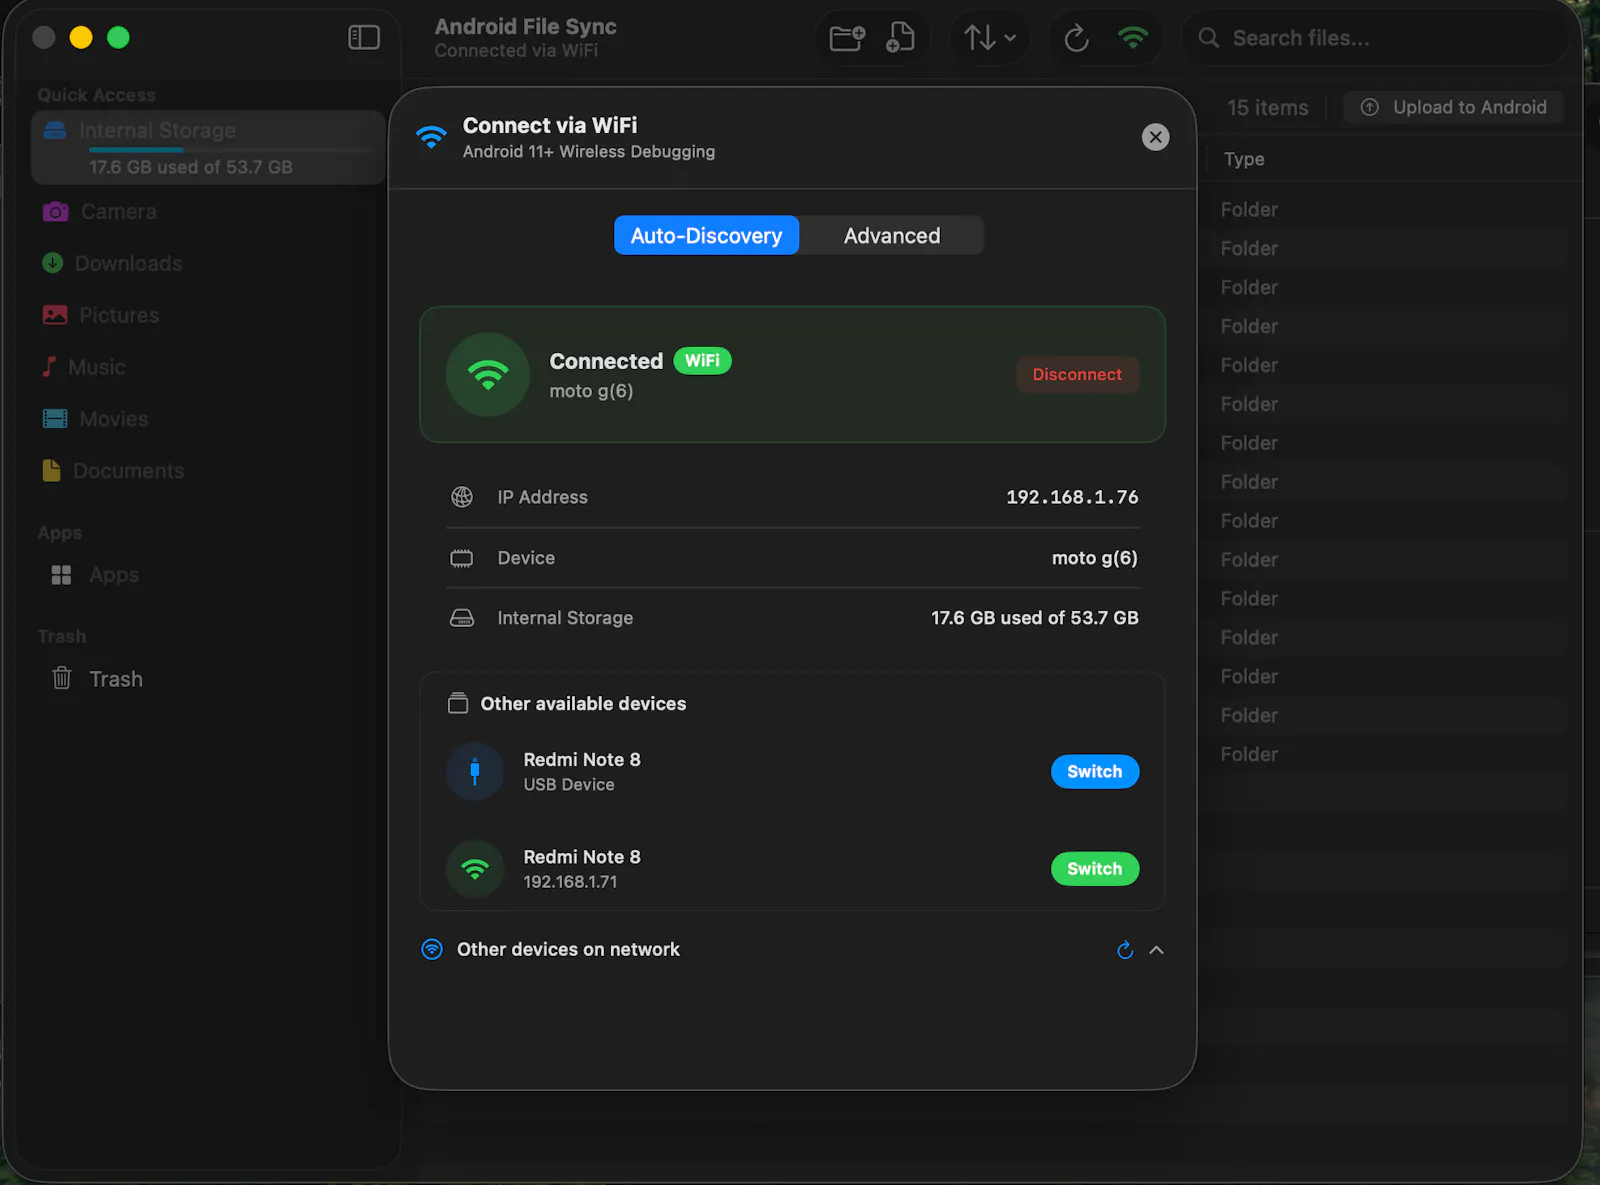Click the Documents sidebar icon
Image resolution: width=1600 pixels, height=1185 pixels.
click(x=51, y=470)
